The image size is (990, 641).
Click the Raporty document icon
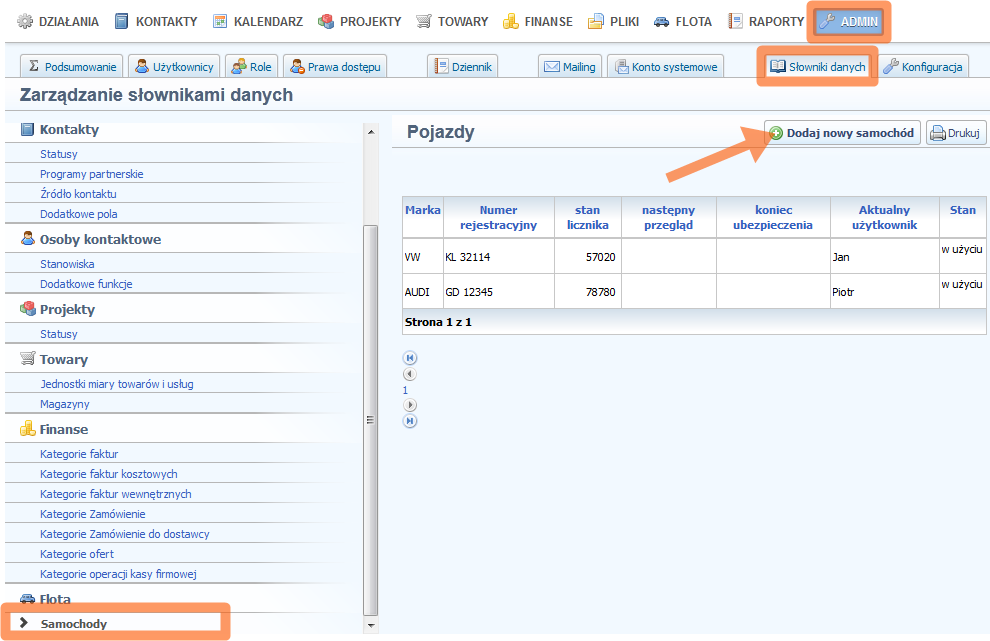[735, 21]
